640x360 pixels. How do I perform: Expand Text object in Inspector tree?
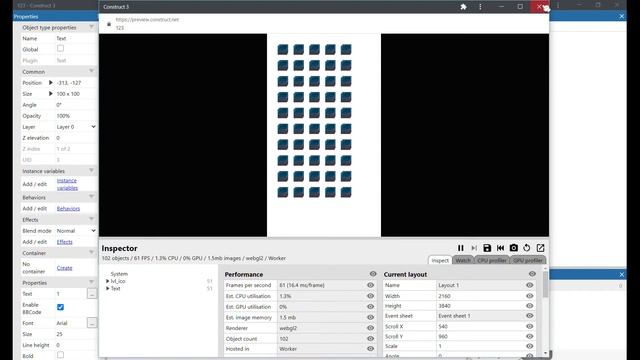click(x=107, y=289)
